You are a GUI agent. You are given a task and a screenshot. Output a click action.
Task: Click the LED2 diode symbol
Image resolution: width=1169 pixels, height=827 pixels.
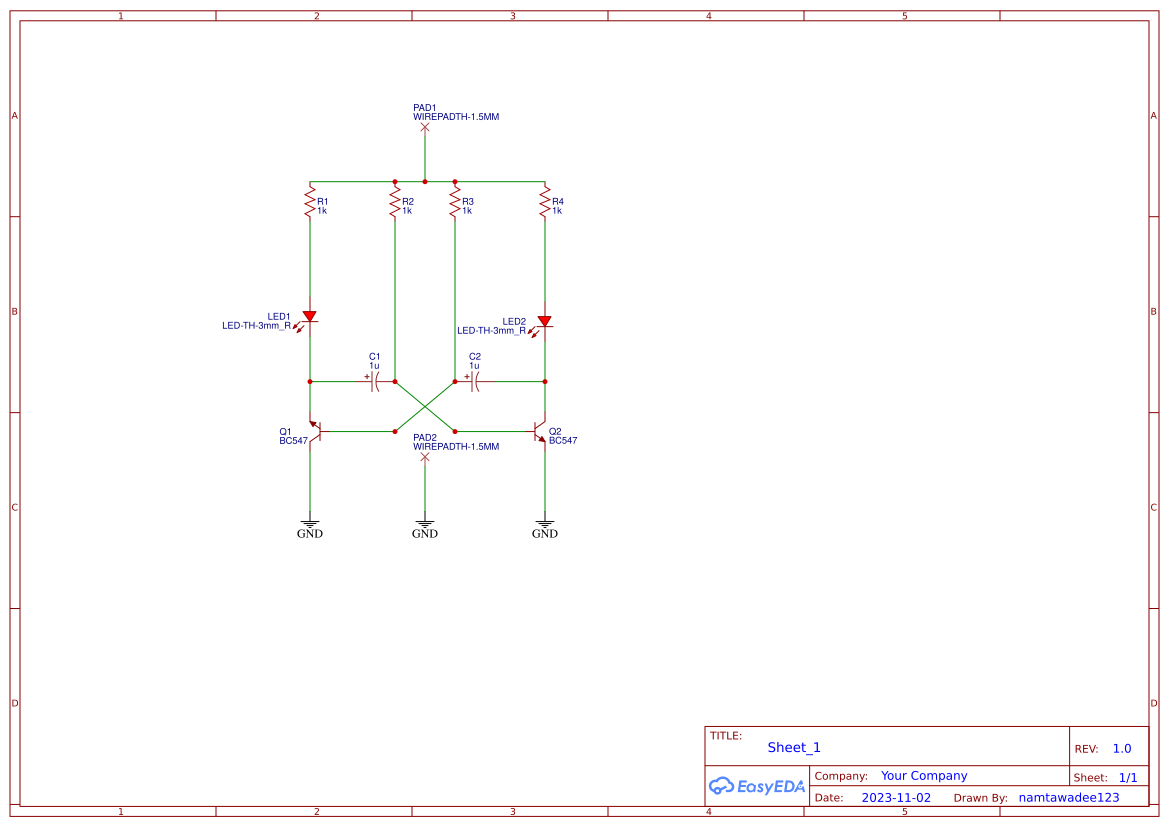tap(545, 320)
